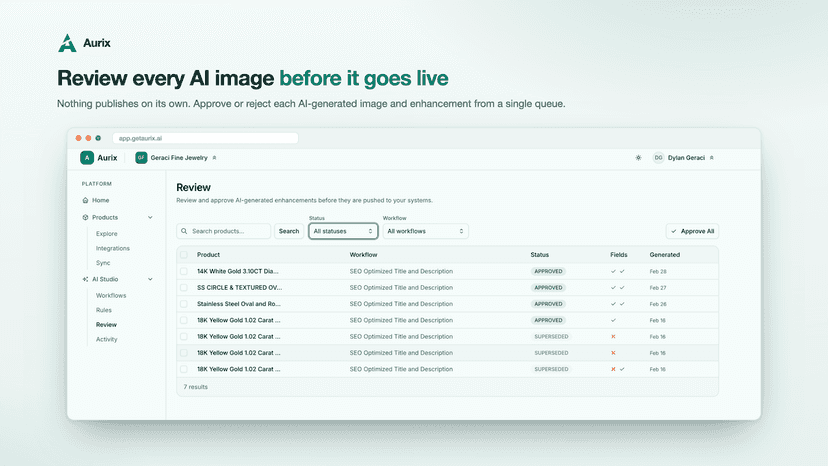
Task: Check the 14K White Gold 3.10CT row checkbox
Action: pos(184,271)
